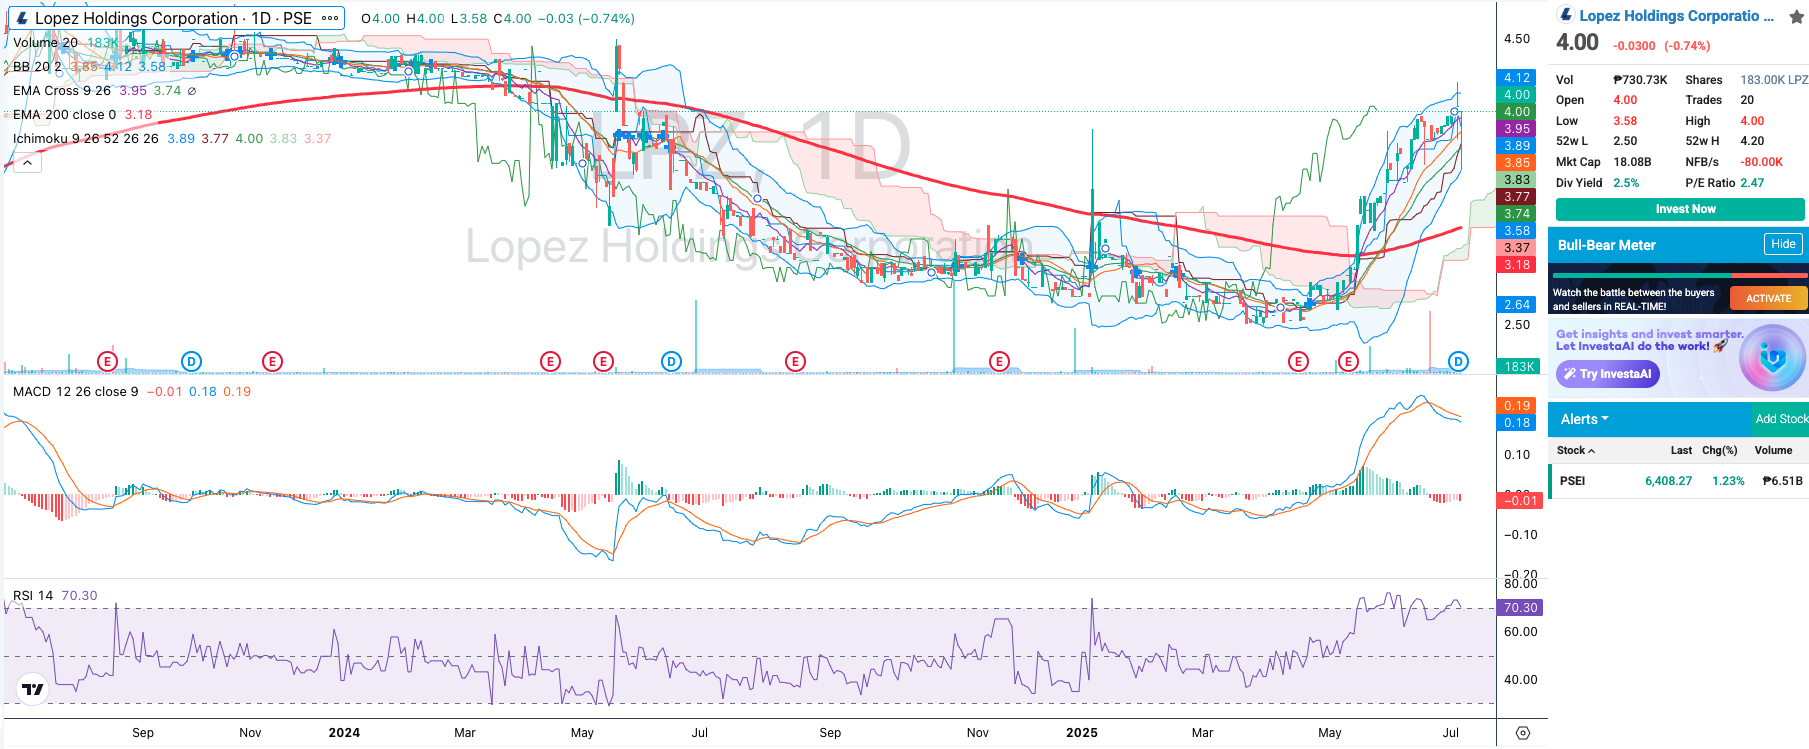Select the Volume 20 indicator legend
Screen dimensions: 1809x749
pyautogui.click(x=45, y=43)
